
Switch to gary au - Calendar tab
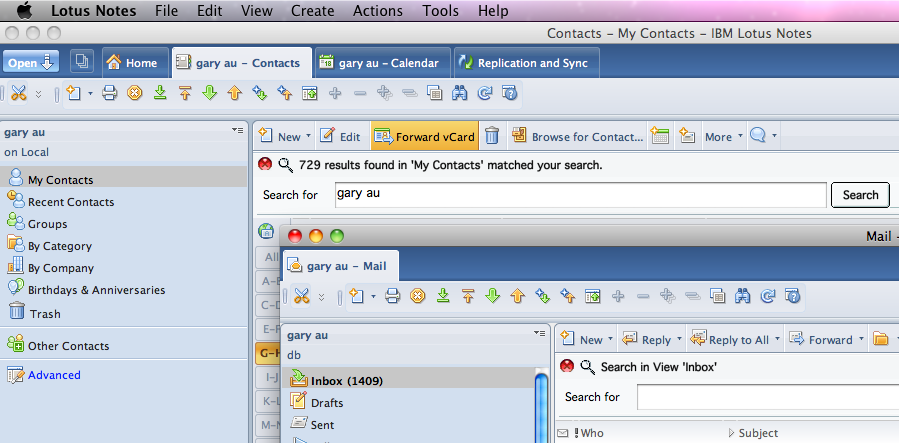tap(382, 63)
